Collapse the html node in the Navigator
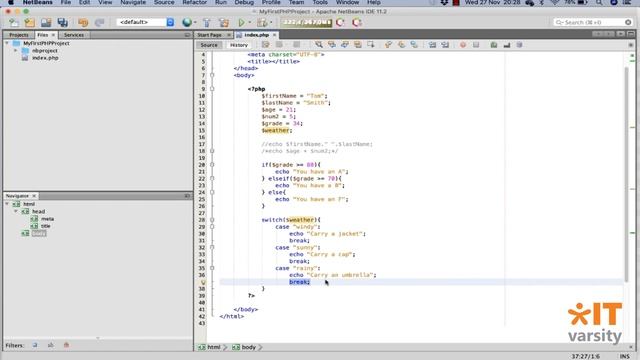Viewport: 640px width, 360px height. (7, 204)
